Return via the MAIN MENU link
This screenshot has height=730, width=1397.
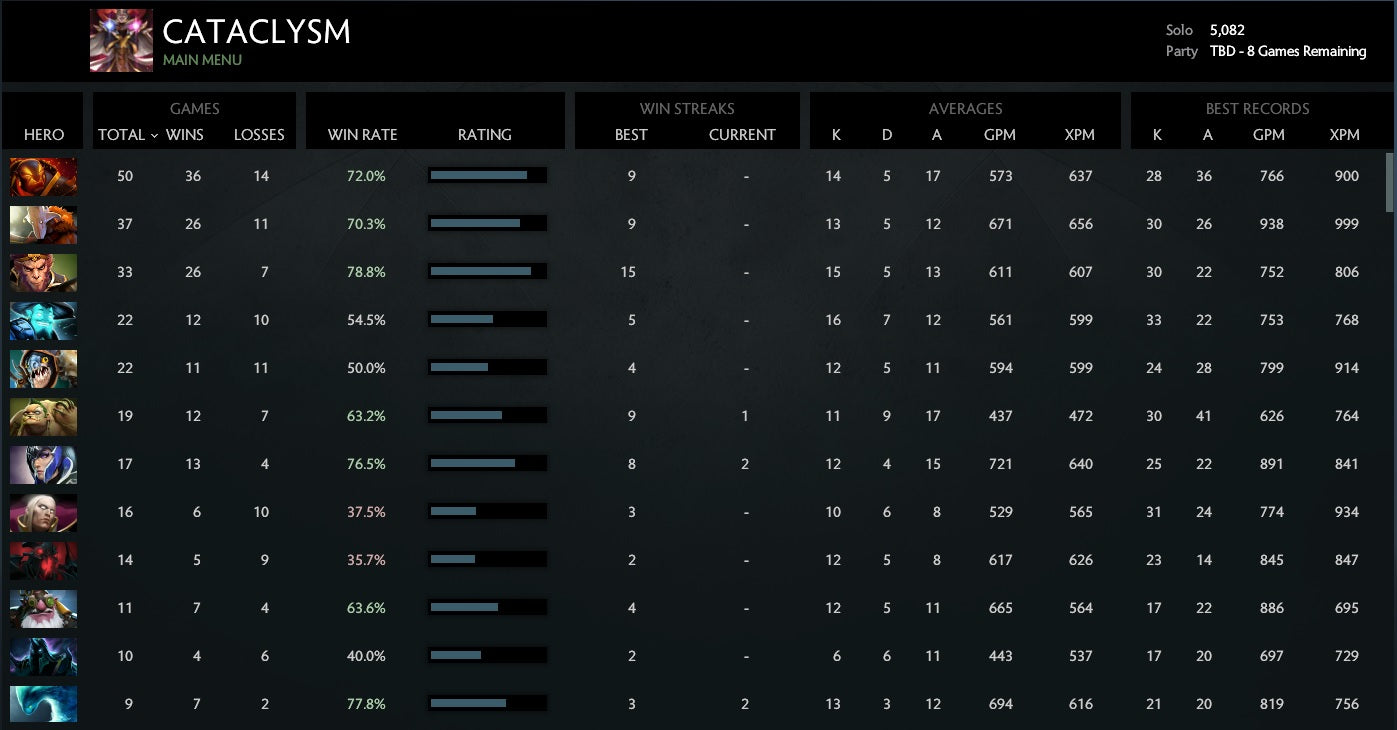pos(202,60)
